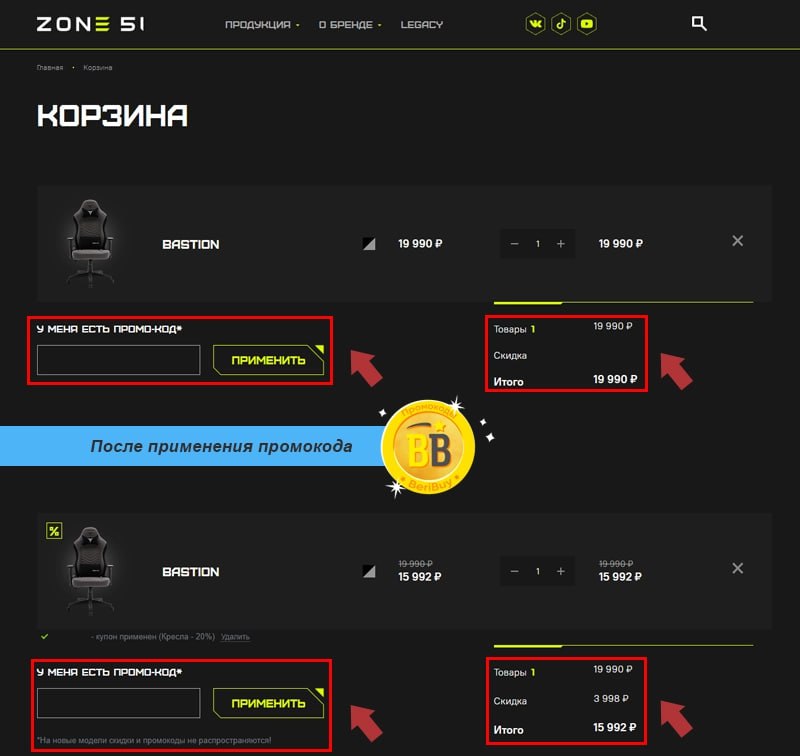Expand the Продукция menu dropdown
Image resolution: width=800 pixels, height=756 pixels.
coord(262,24)
